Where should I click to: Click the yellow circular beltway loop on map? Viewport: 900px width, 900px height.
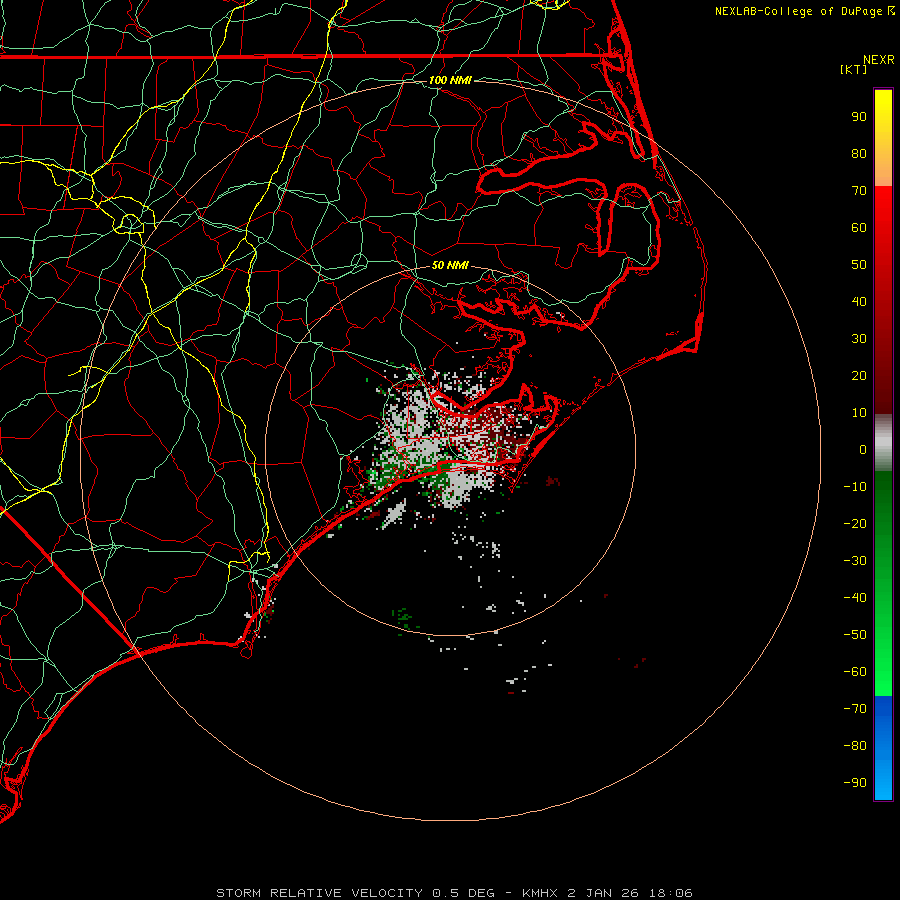coord(130,222)
